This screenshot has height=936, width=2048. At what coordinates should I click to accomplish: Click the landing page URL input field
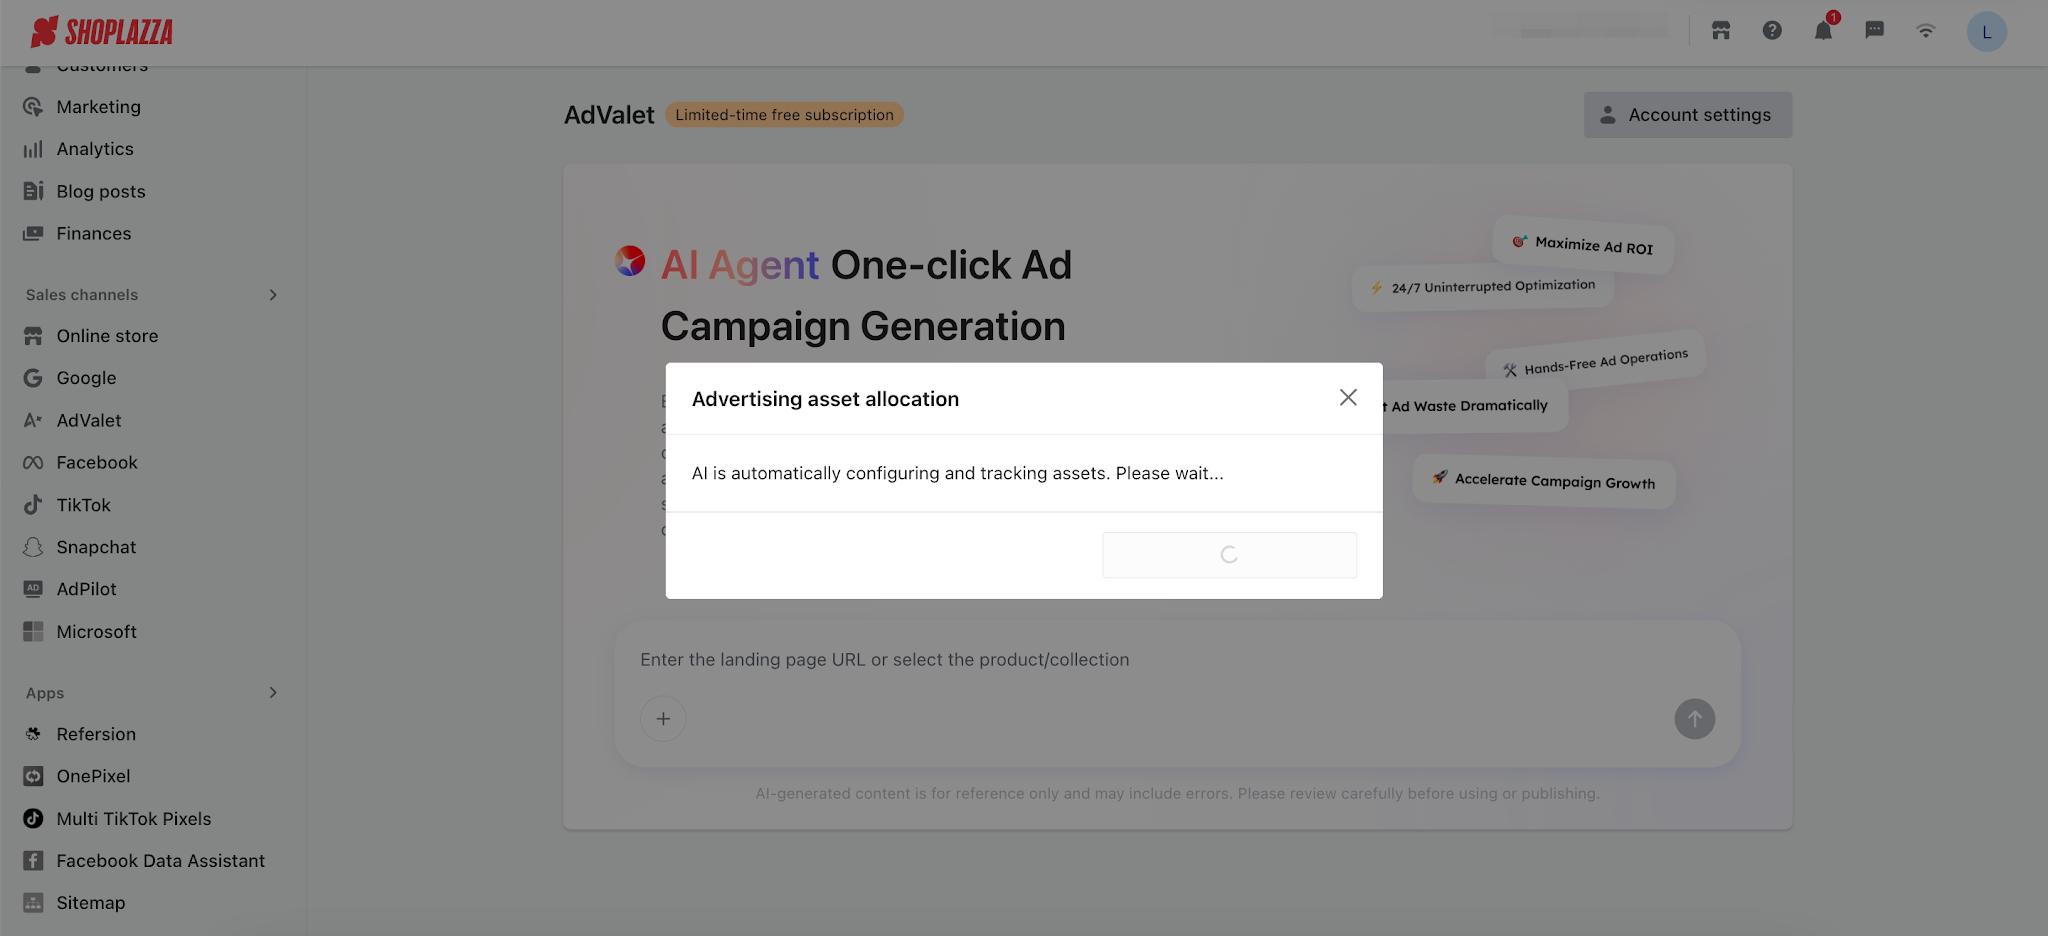(1100, 660)
